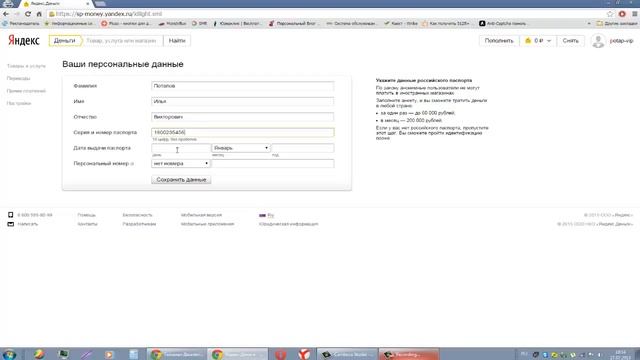Open the potap-vip account link
Image resolution: width=640 pixels, height=360 pixels.
pyautogui.click(x=621, y=41)
